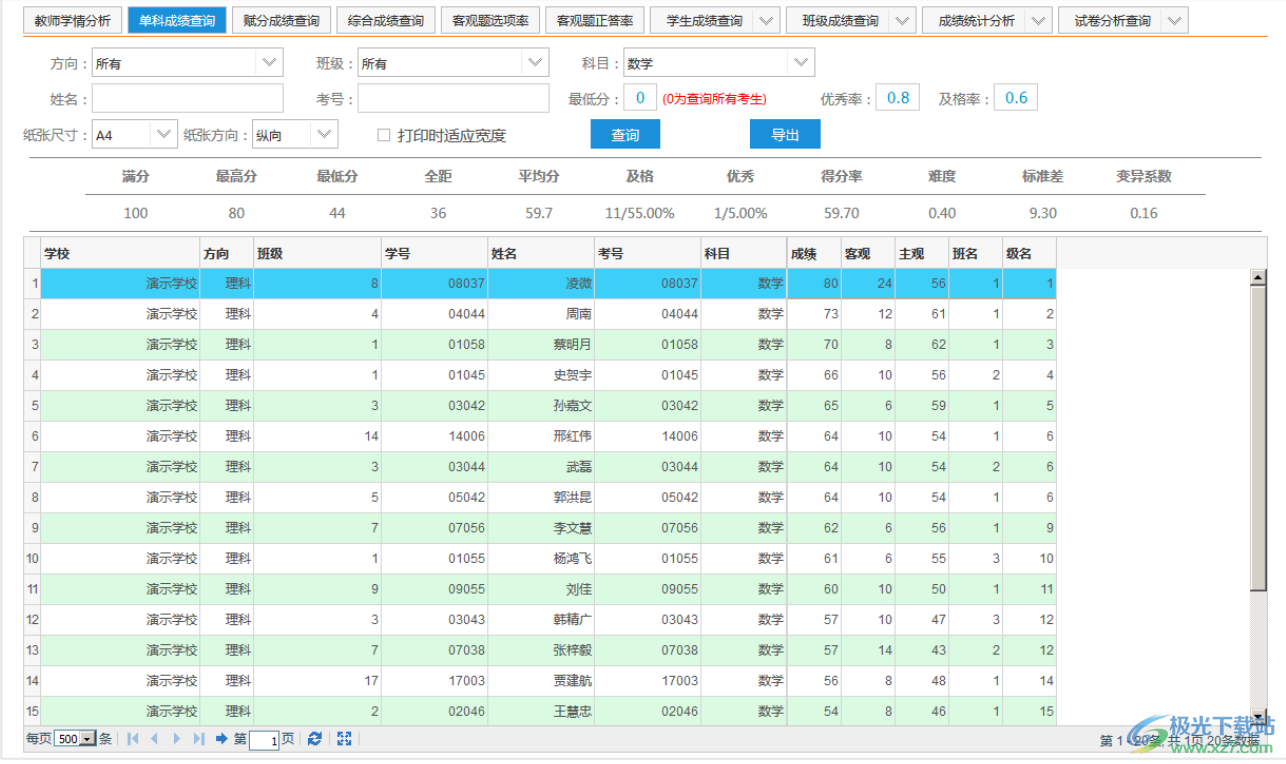Open 成绩统计分析 tab
This screenshot has height=764, width=1286.
(x=976, y=20)
